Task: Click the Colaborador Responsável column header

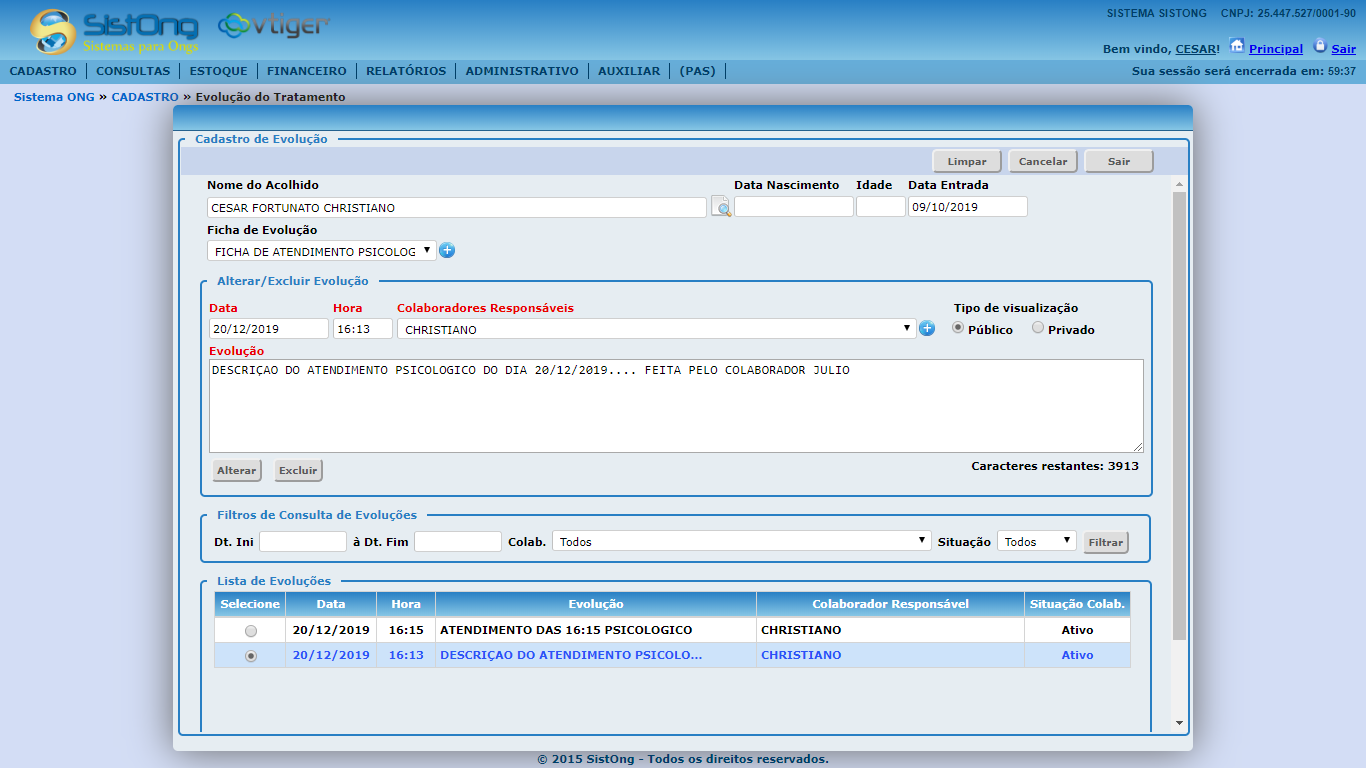Action: coord(890,604)
